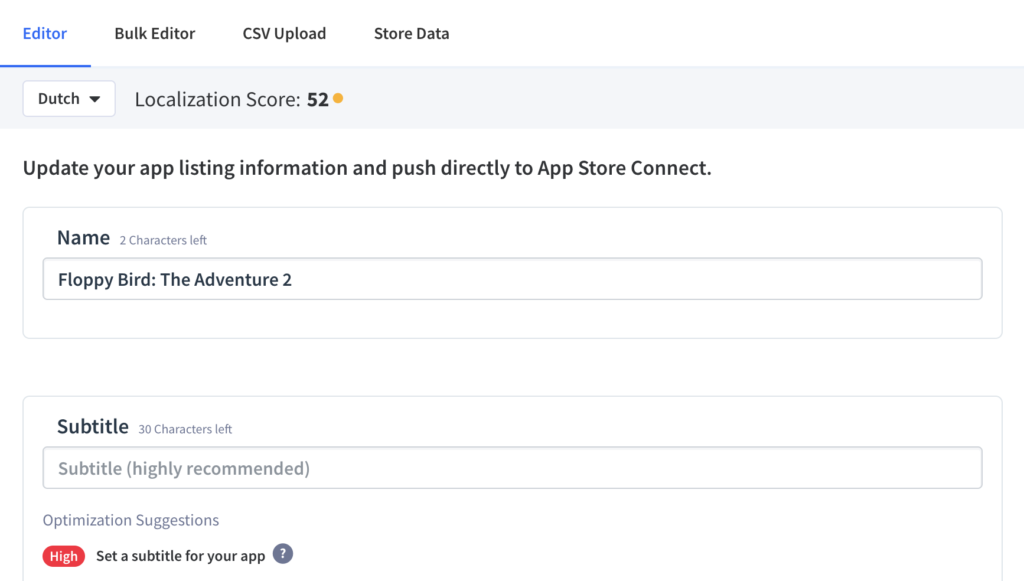Switch to the Bulk Editor tab
Viewport: 1024px width, 581px height.
[x=155, y=33]
